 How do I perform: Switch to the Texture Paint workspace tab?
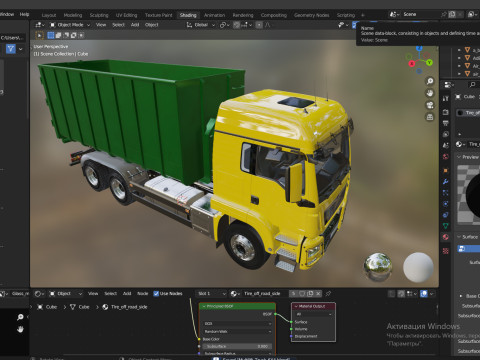(x=158, y=15)
